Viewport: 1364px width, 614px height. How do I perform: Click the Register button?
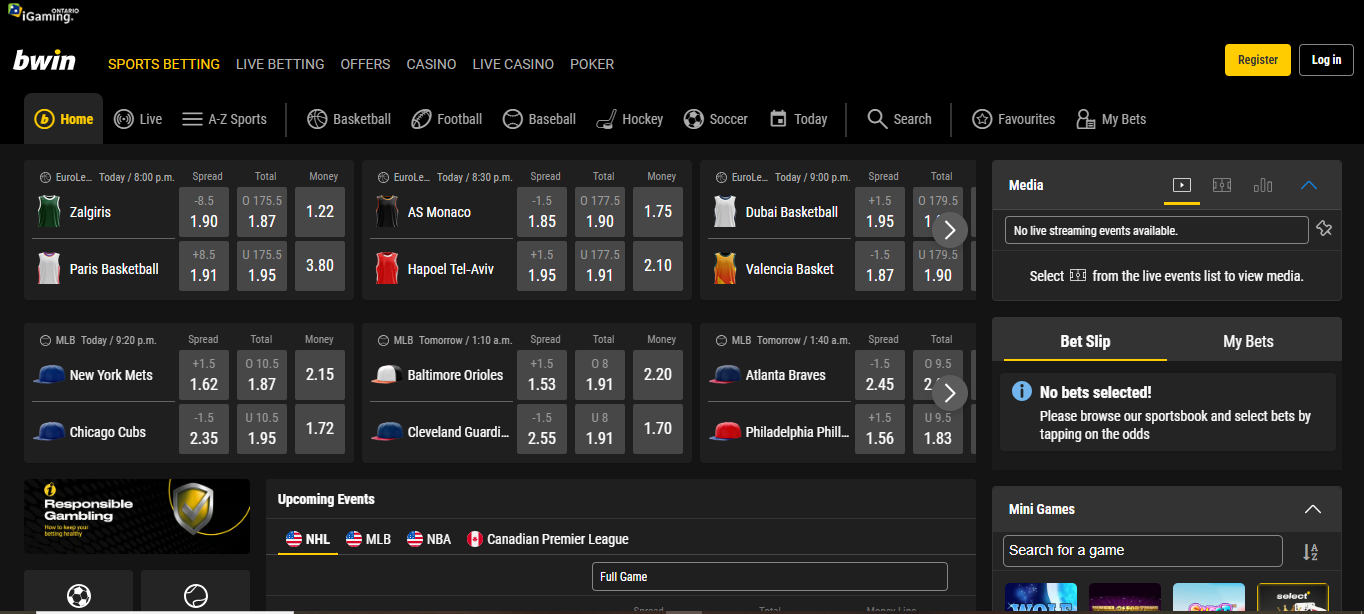1258,60
